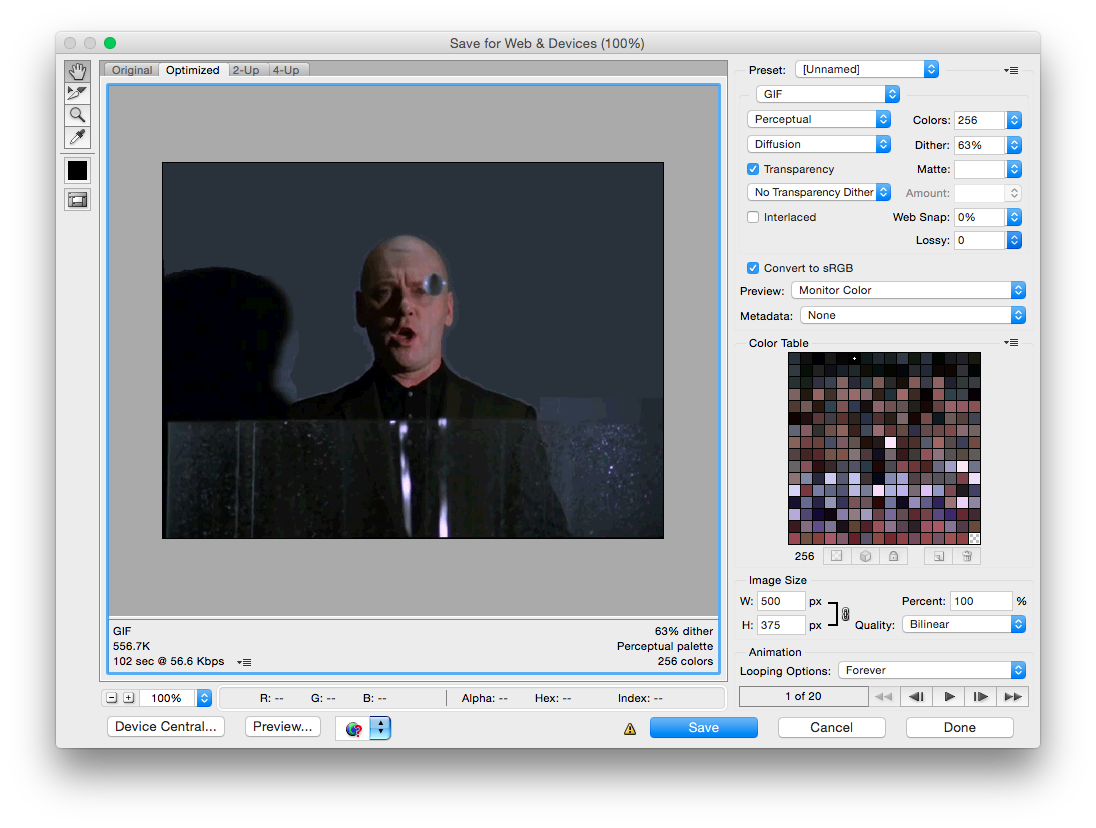Go to previous animation frame
1096x828 pixels.
(x=916, y=697)
